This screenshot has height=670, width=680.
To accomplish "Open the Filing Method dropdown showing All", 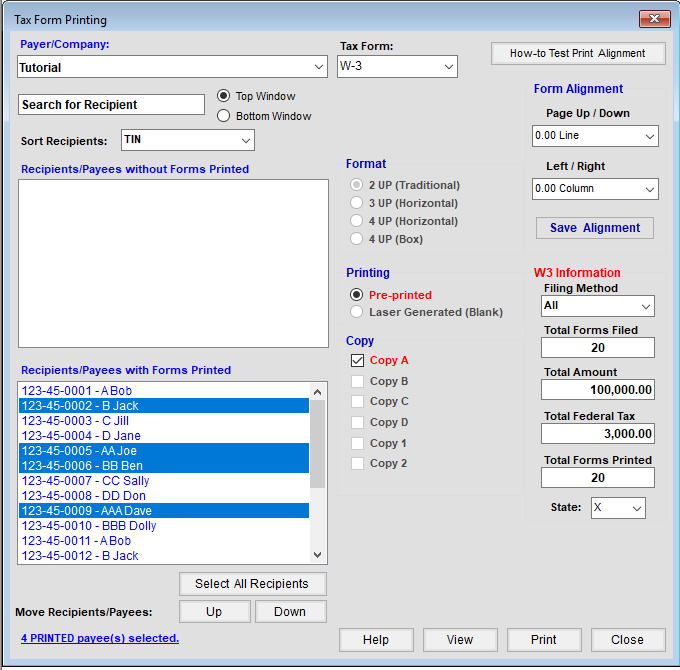I will click(x=598, y=306).
